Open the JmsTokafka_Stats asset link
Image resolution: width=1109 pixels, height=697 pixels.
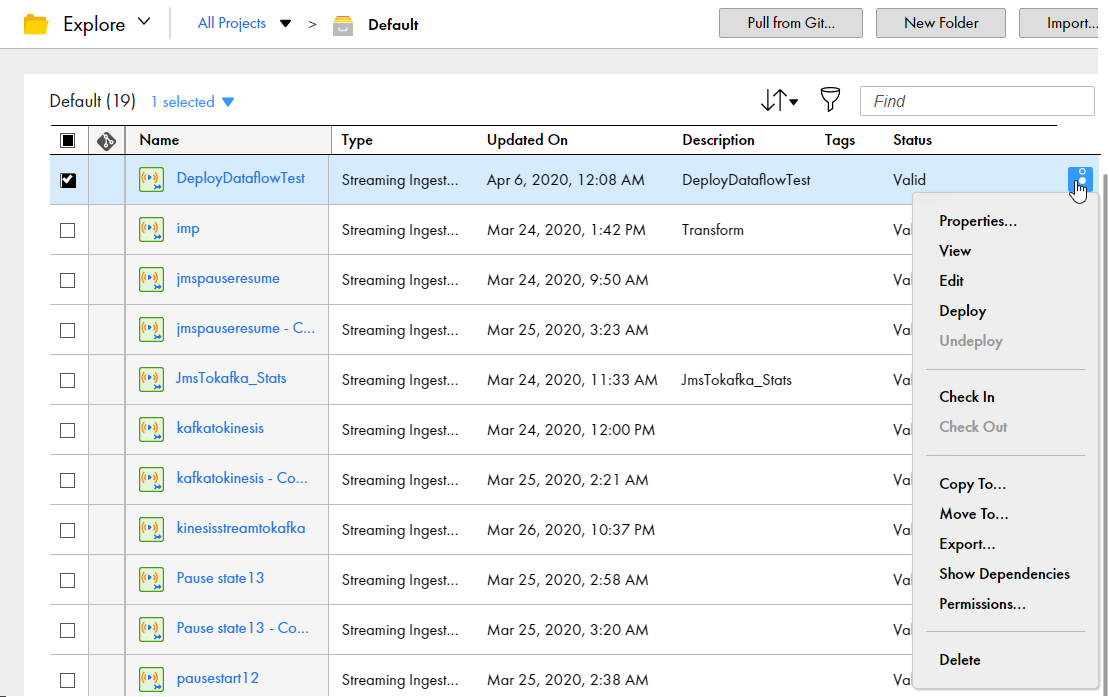[x=231, y=378]
